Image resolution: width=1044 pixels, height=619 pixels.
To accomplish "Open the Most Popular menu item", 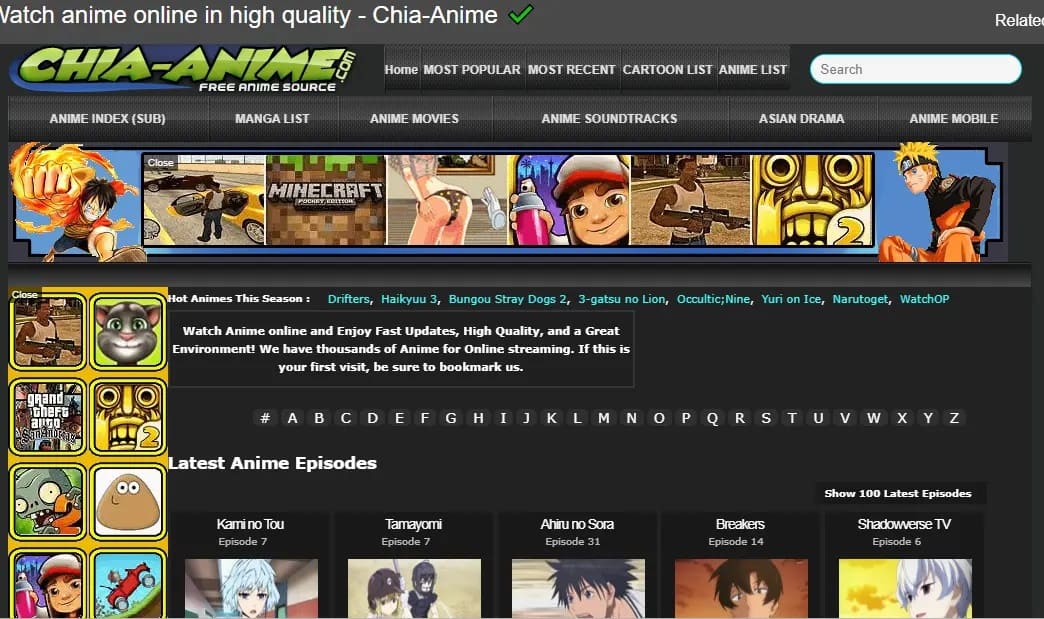I will (x=472, y=70).
